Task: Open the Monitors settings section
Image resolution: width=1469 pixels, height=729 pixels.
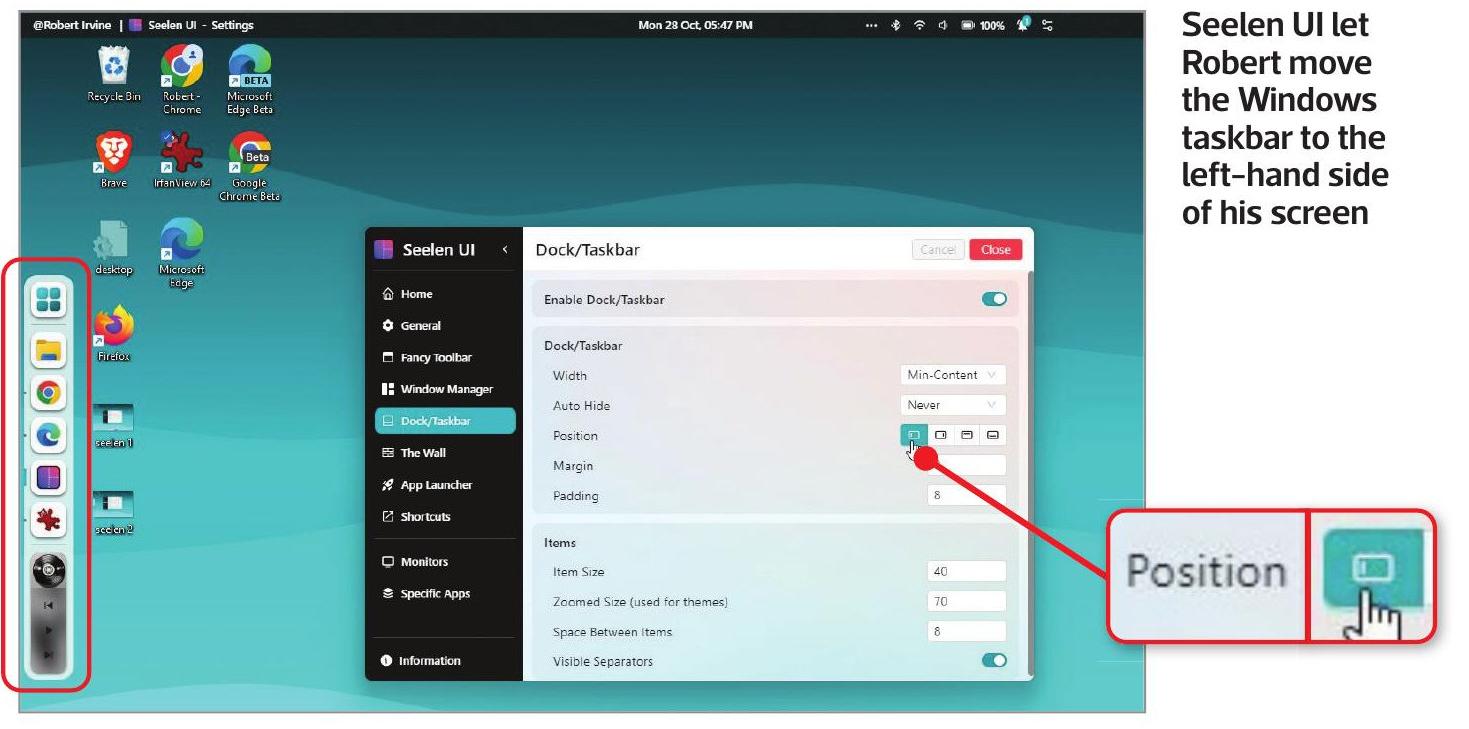Action: coord(445,562)
